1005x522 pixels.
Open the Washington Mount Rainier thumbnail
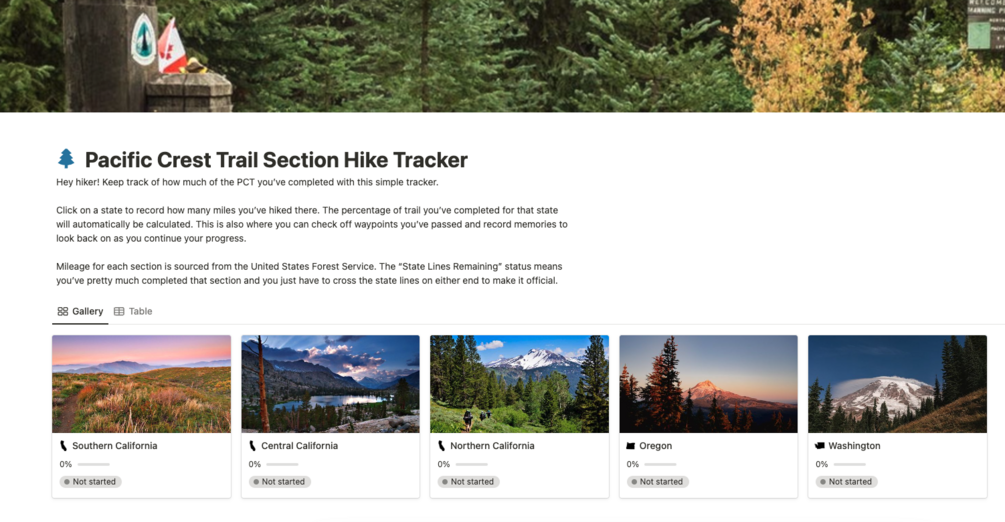click(897, 383)
